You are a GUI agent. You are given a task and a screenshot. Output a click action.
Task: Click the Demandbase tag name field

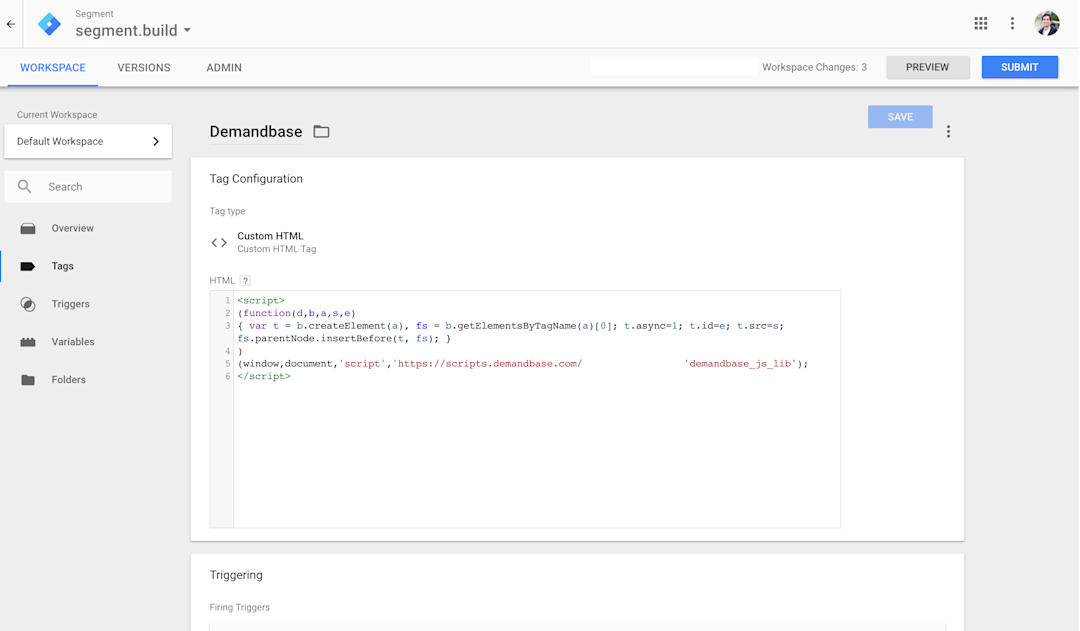tap(256, 132)
